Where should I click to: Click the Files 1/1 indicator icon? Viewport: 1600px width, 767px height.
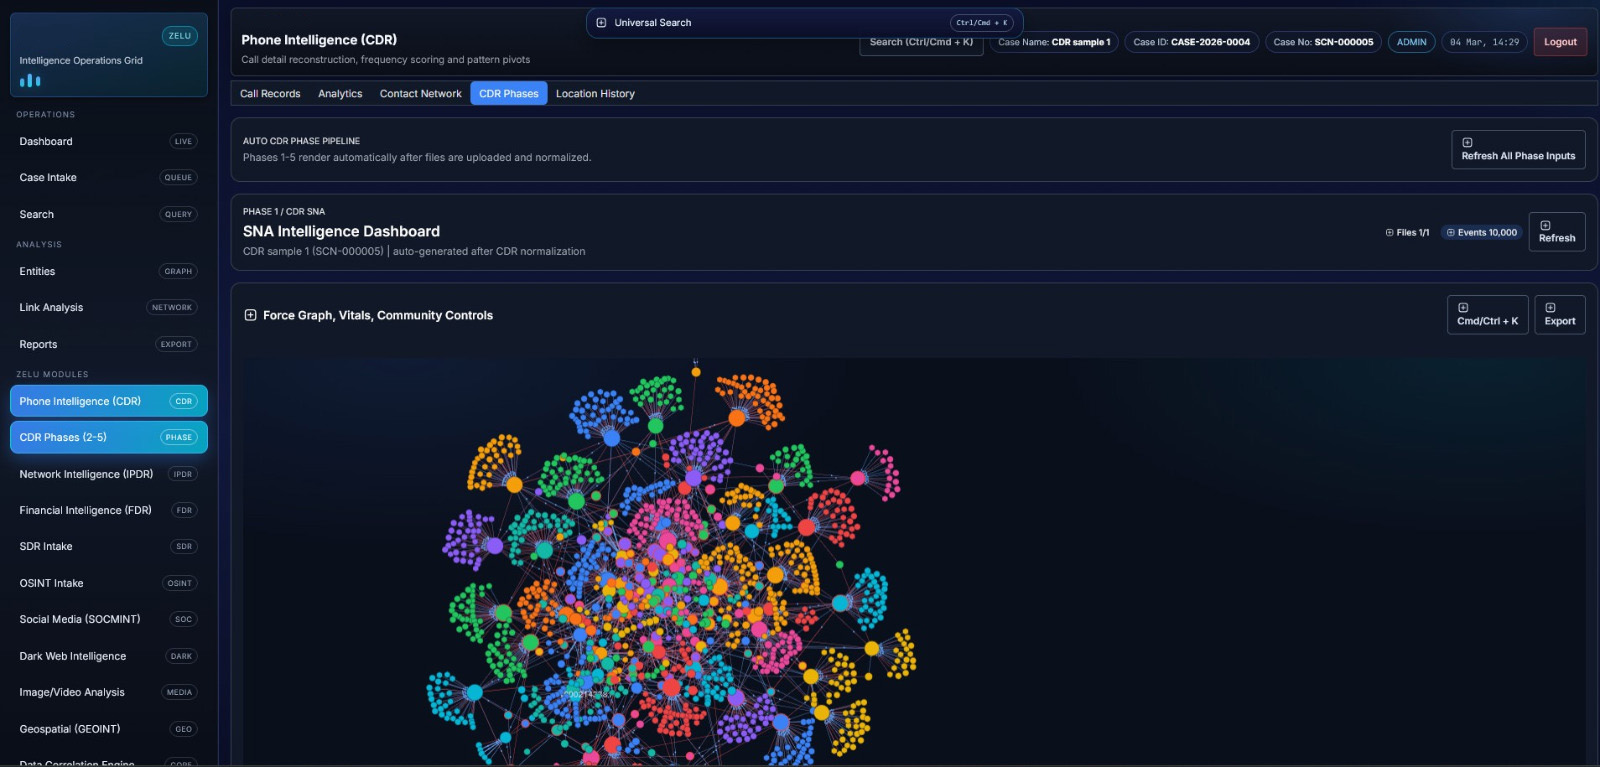1389,233
